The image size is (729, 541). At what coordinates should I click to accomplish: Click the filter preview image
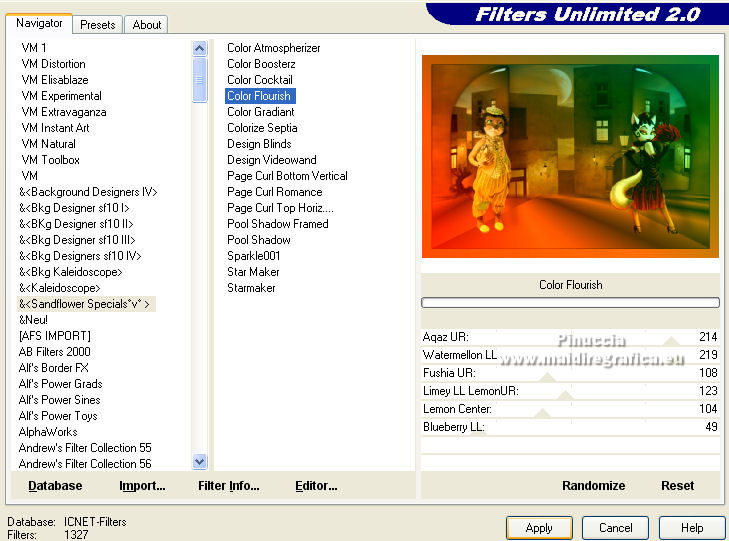[x=570, y=156]
